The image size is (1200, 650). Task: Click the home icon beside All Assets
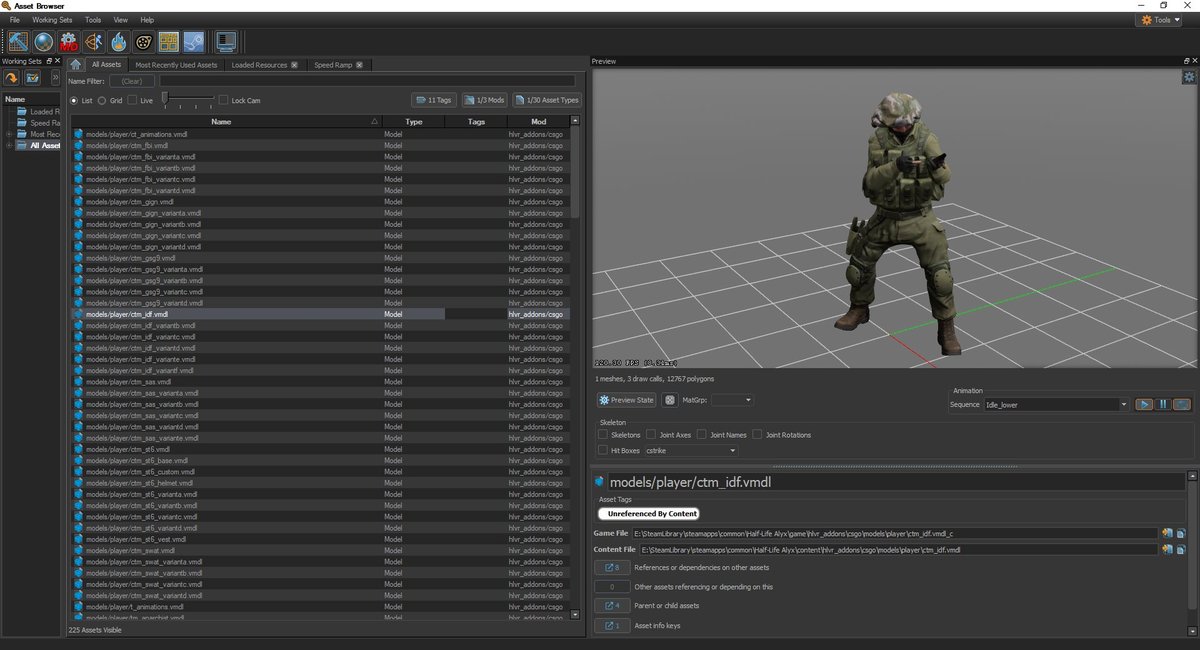click(x=76, y=65)
